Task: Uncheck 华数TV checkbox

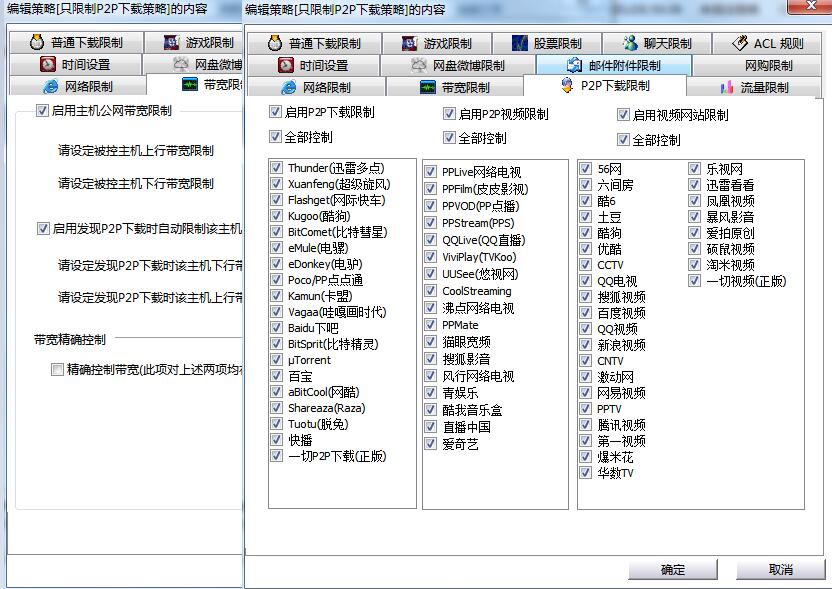Action: coord(585,472)
